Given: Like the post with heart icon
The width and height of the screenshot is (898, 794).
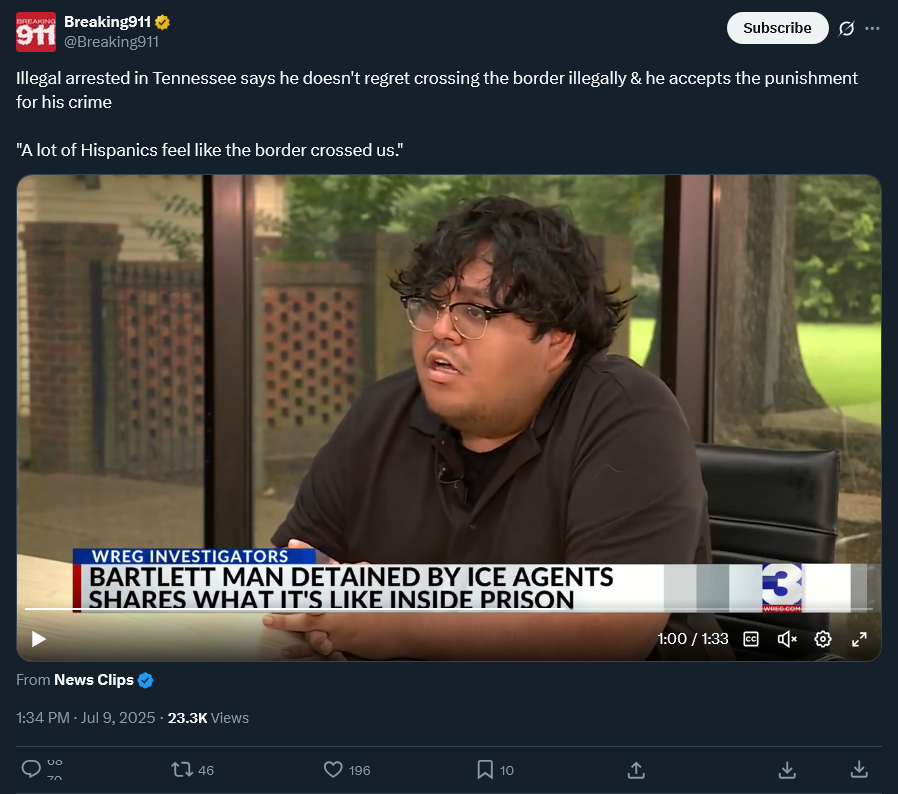Looking at the screenshot, I should point(333,769).
